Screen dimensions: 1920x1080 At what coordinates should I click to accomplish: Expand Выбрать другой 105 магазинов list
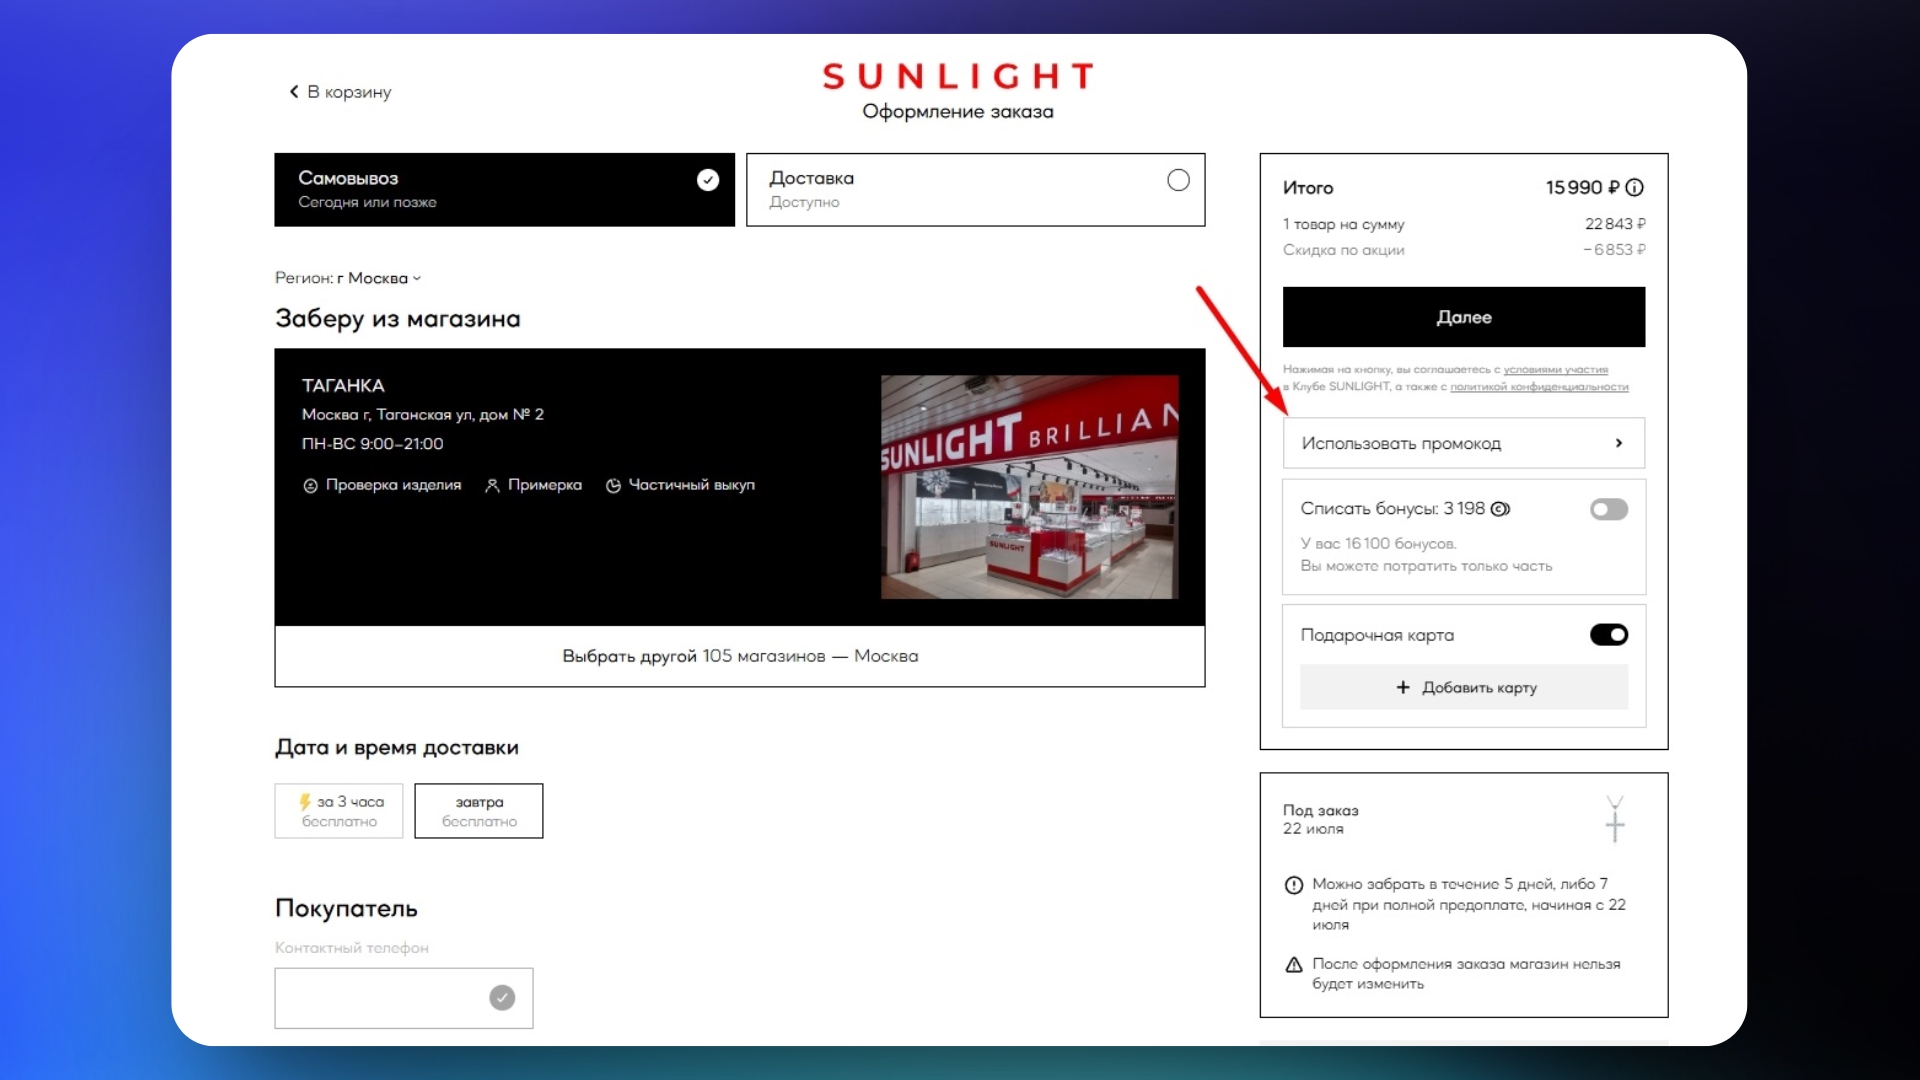pyautogui.click(x=739, y=656)
